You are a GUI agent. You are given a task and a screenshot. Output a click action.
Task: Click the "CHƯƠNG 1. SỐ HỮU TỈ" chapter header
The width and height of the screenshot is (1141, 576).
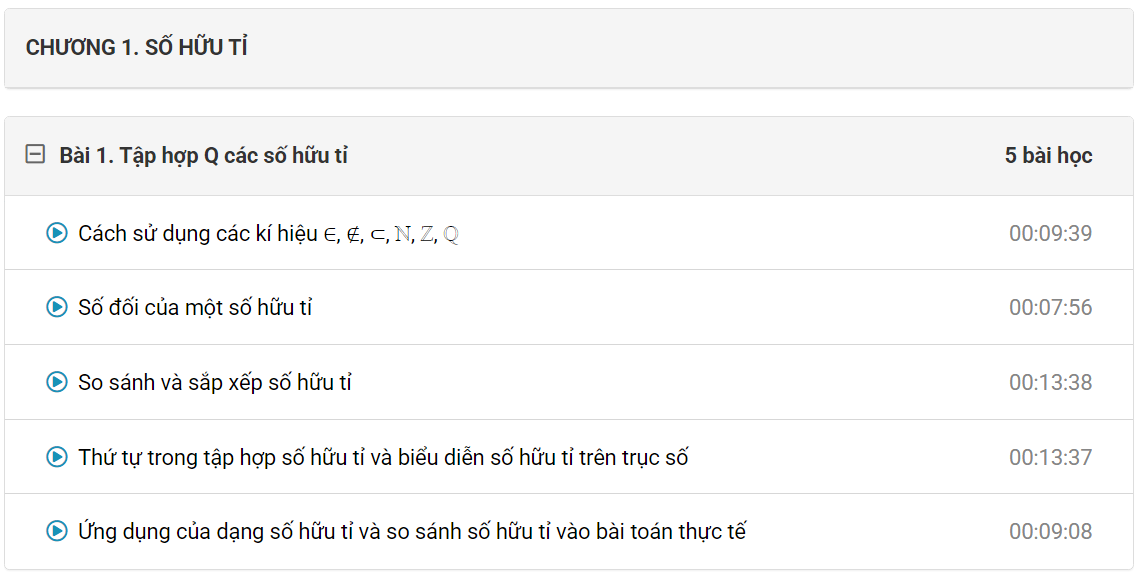pos(137,47)
